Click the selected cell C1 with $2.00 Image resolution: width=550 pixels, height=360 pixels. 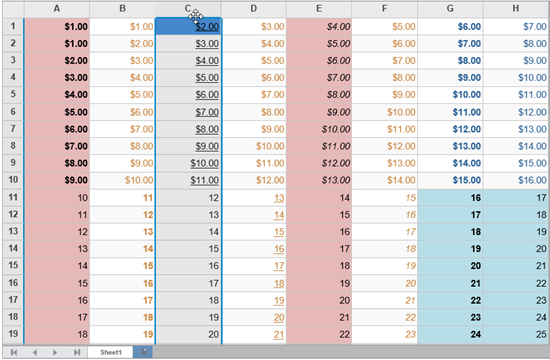(x=188, y=26)
